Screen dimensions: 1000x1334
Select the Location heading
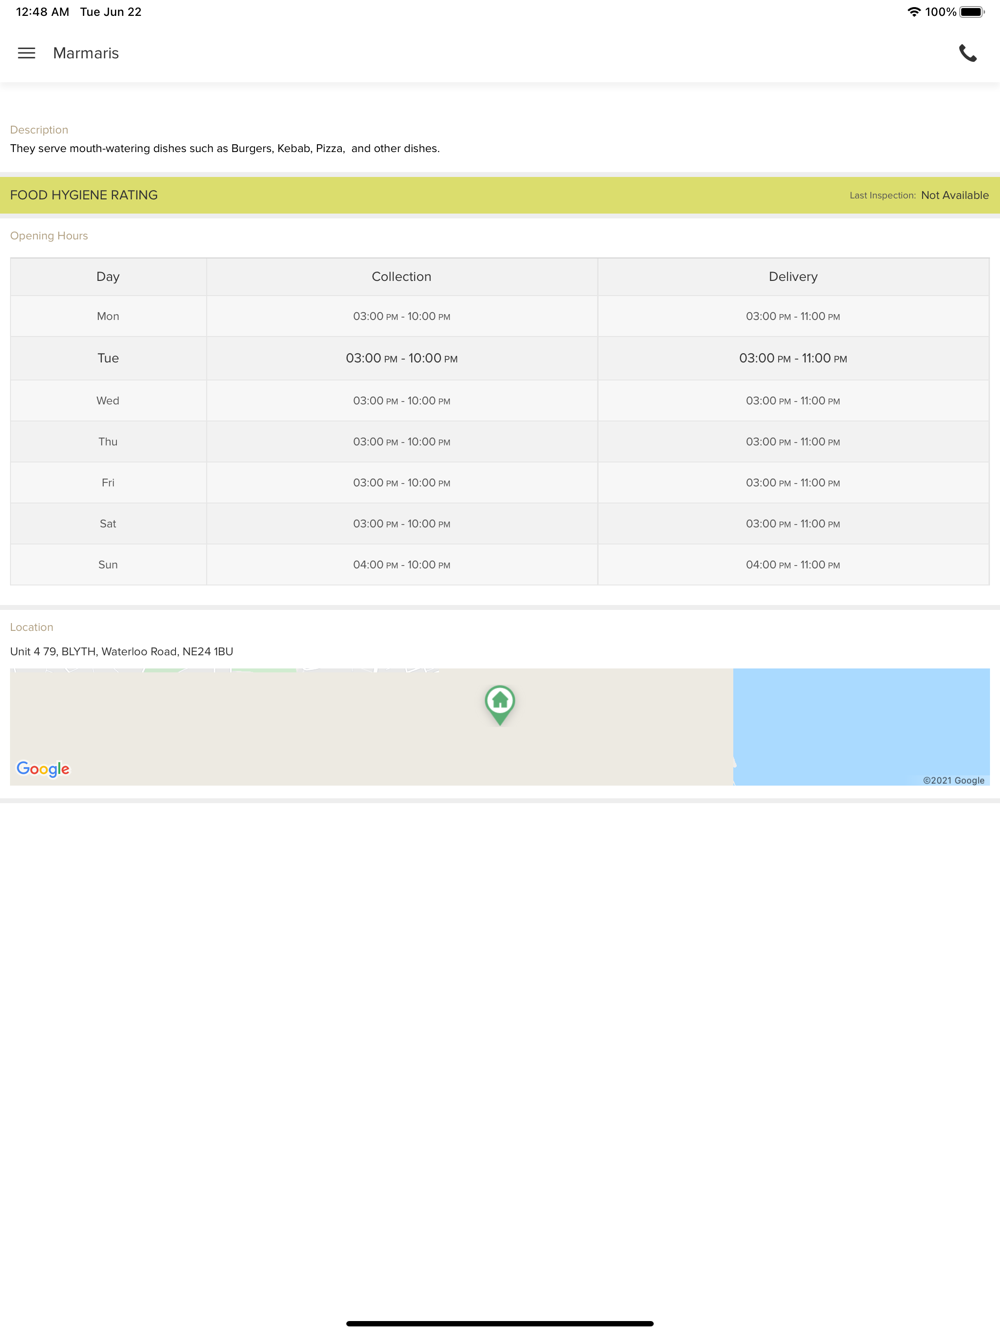click(x=32, y=627)
